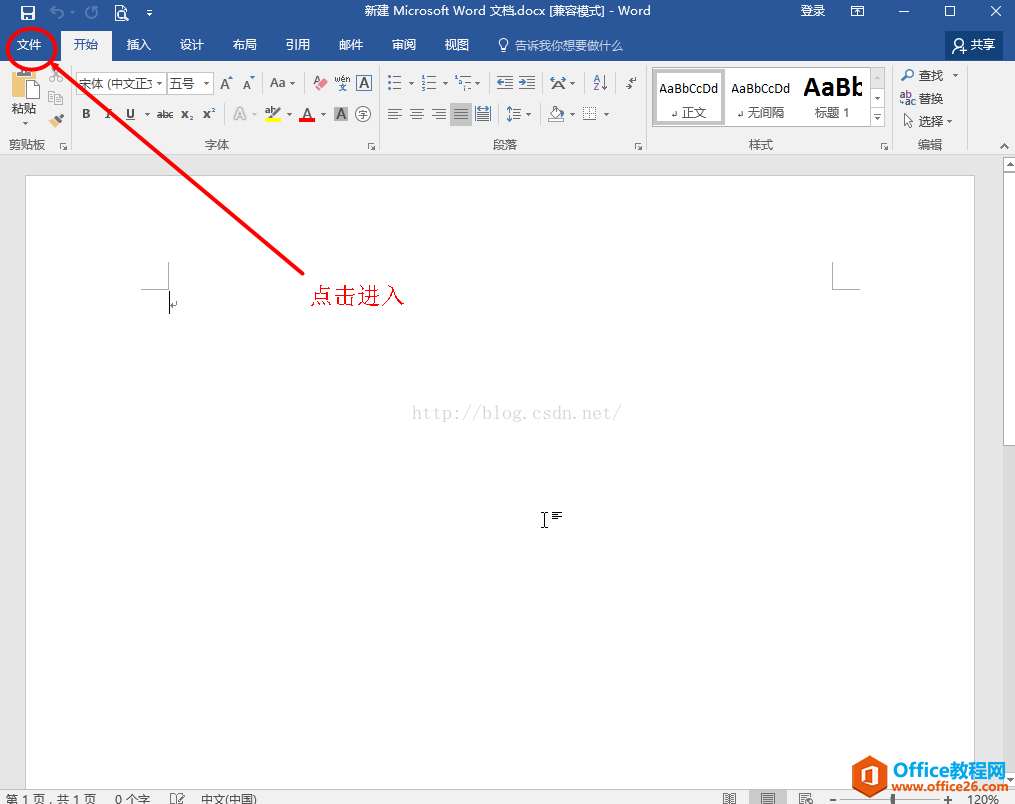The width and height of the screenshot is (1015, 804).
Task: Switch to the 插入 ribbon tab
Action: (x=139, y=45)
